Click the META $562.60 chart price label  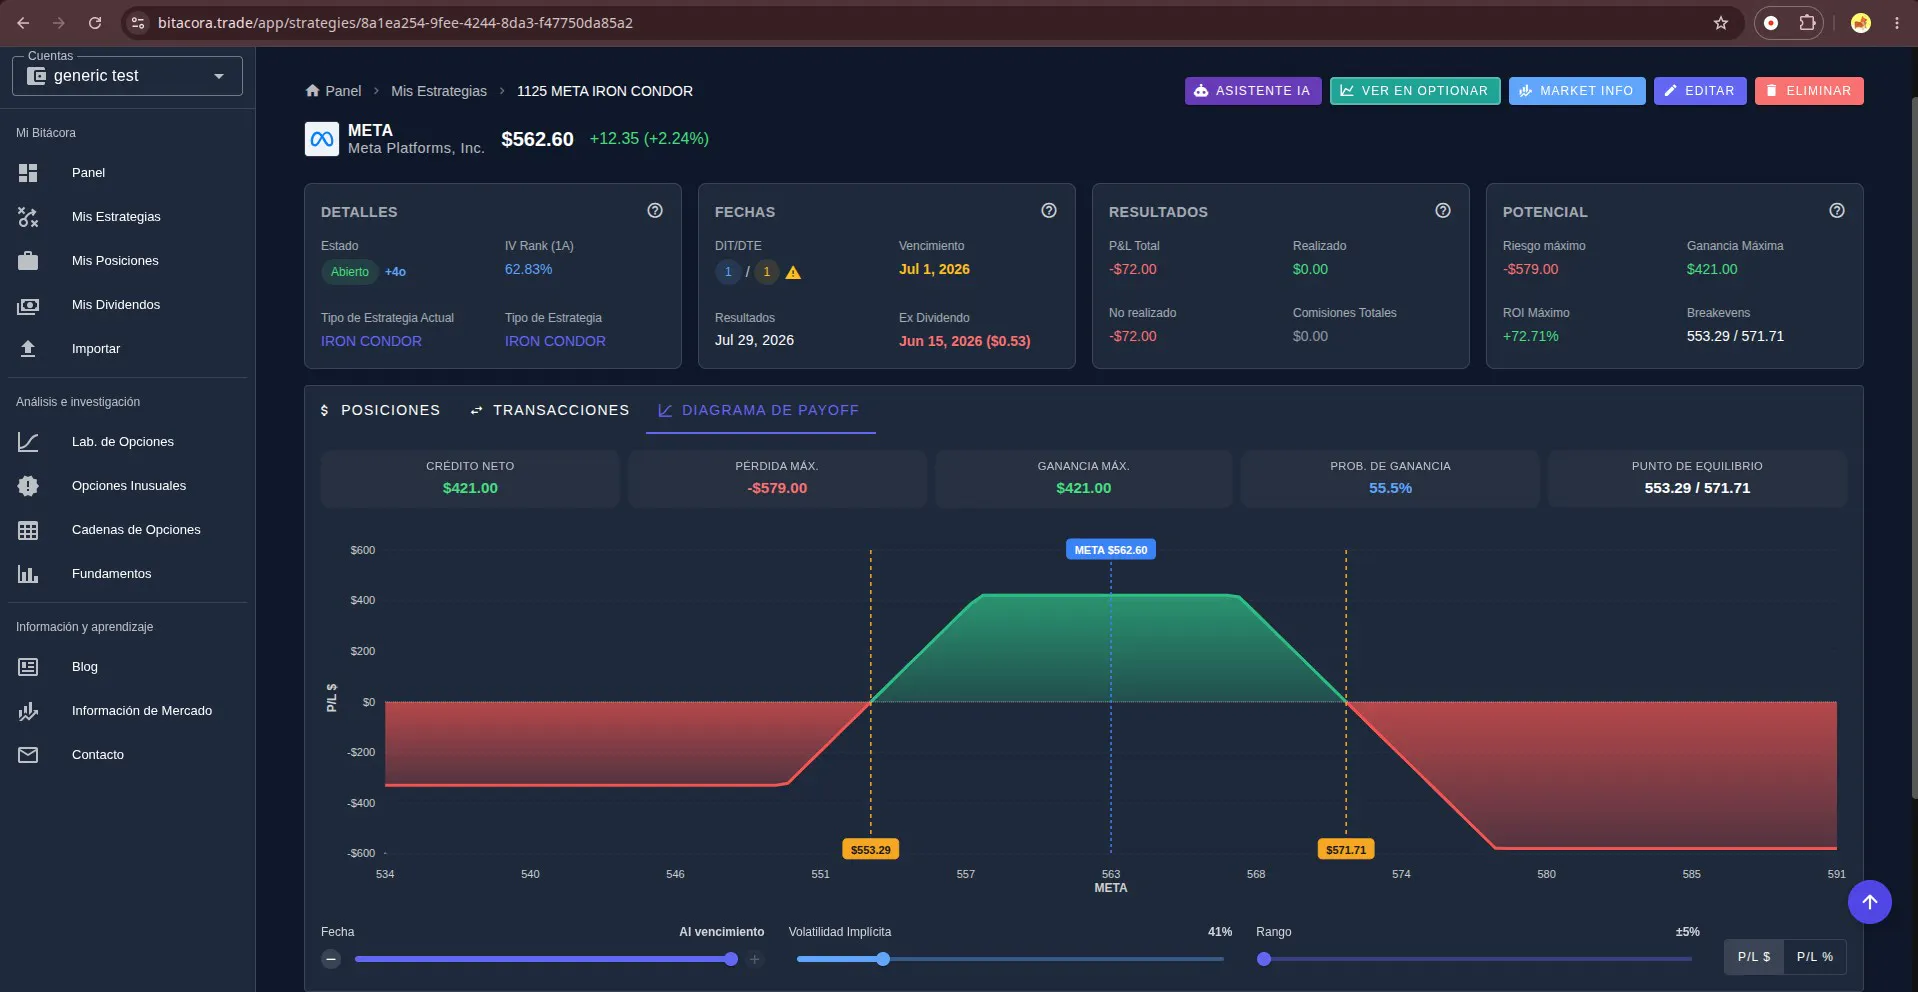pos(1111,549)
